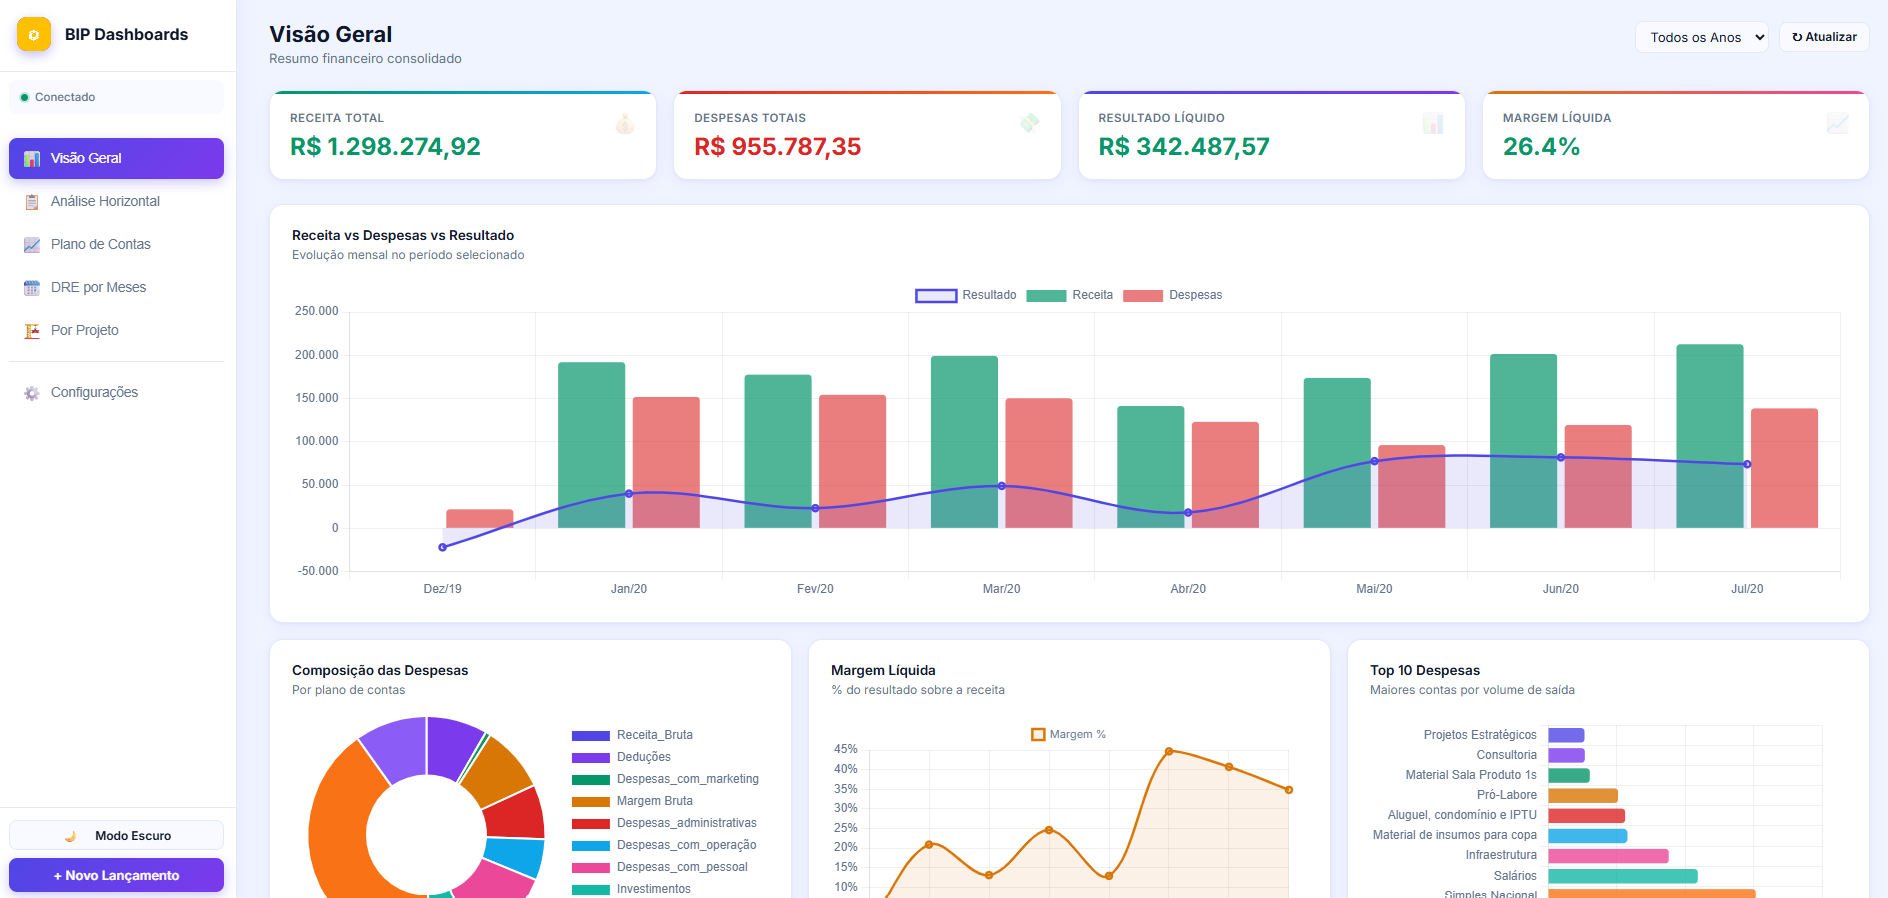Viewport: 1888px width, 898px height.
Task: Click the DRE por Meses calendar icon
Action: 32,288
